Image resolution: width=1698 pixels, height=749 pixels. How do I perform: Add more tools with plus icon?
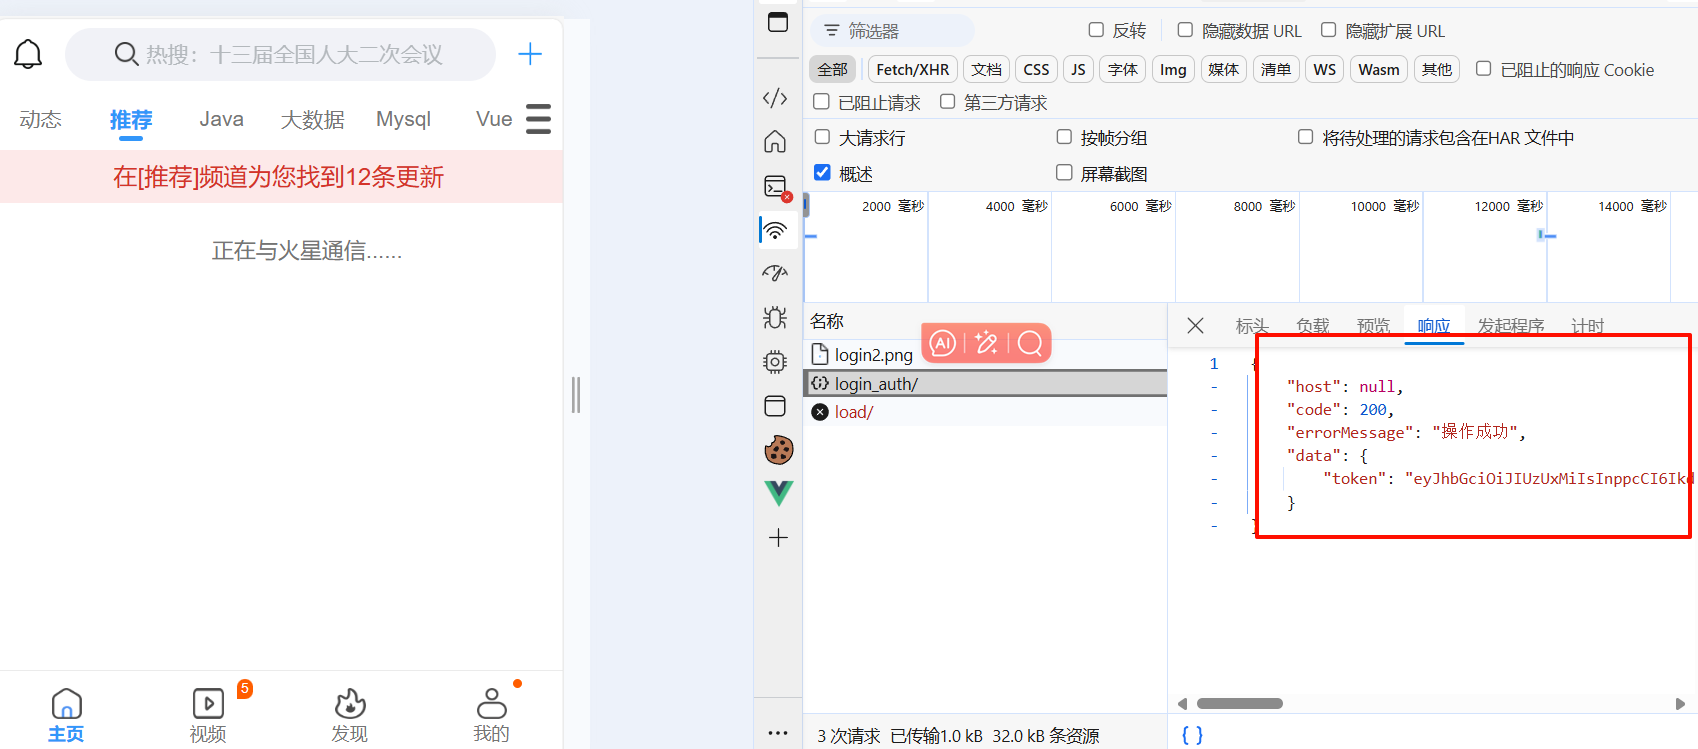coord(778,538)
